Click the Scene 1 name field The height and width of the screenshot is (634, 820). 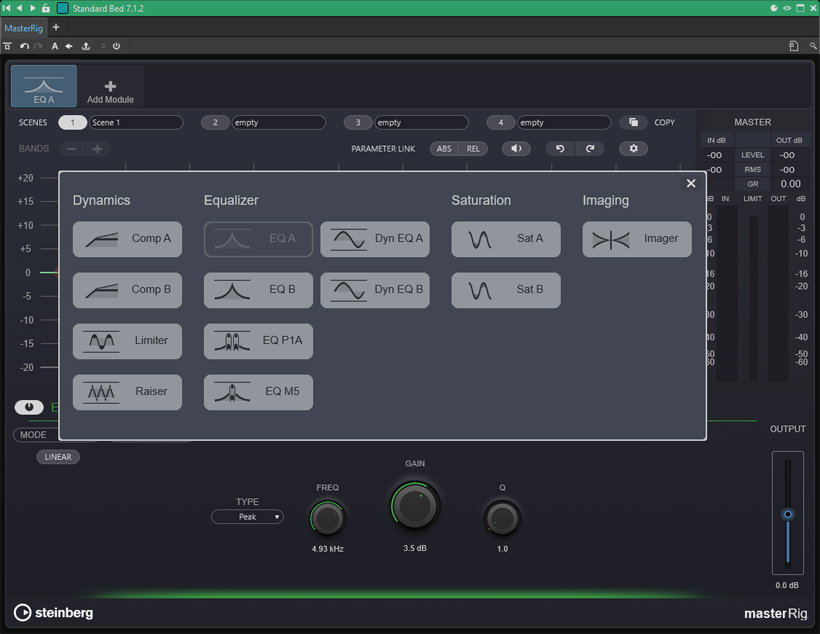(136, 122)
